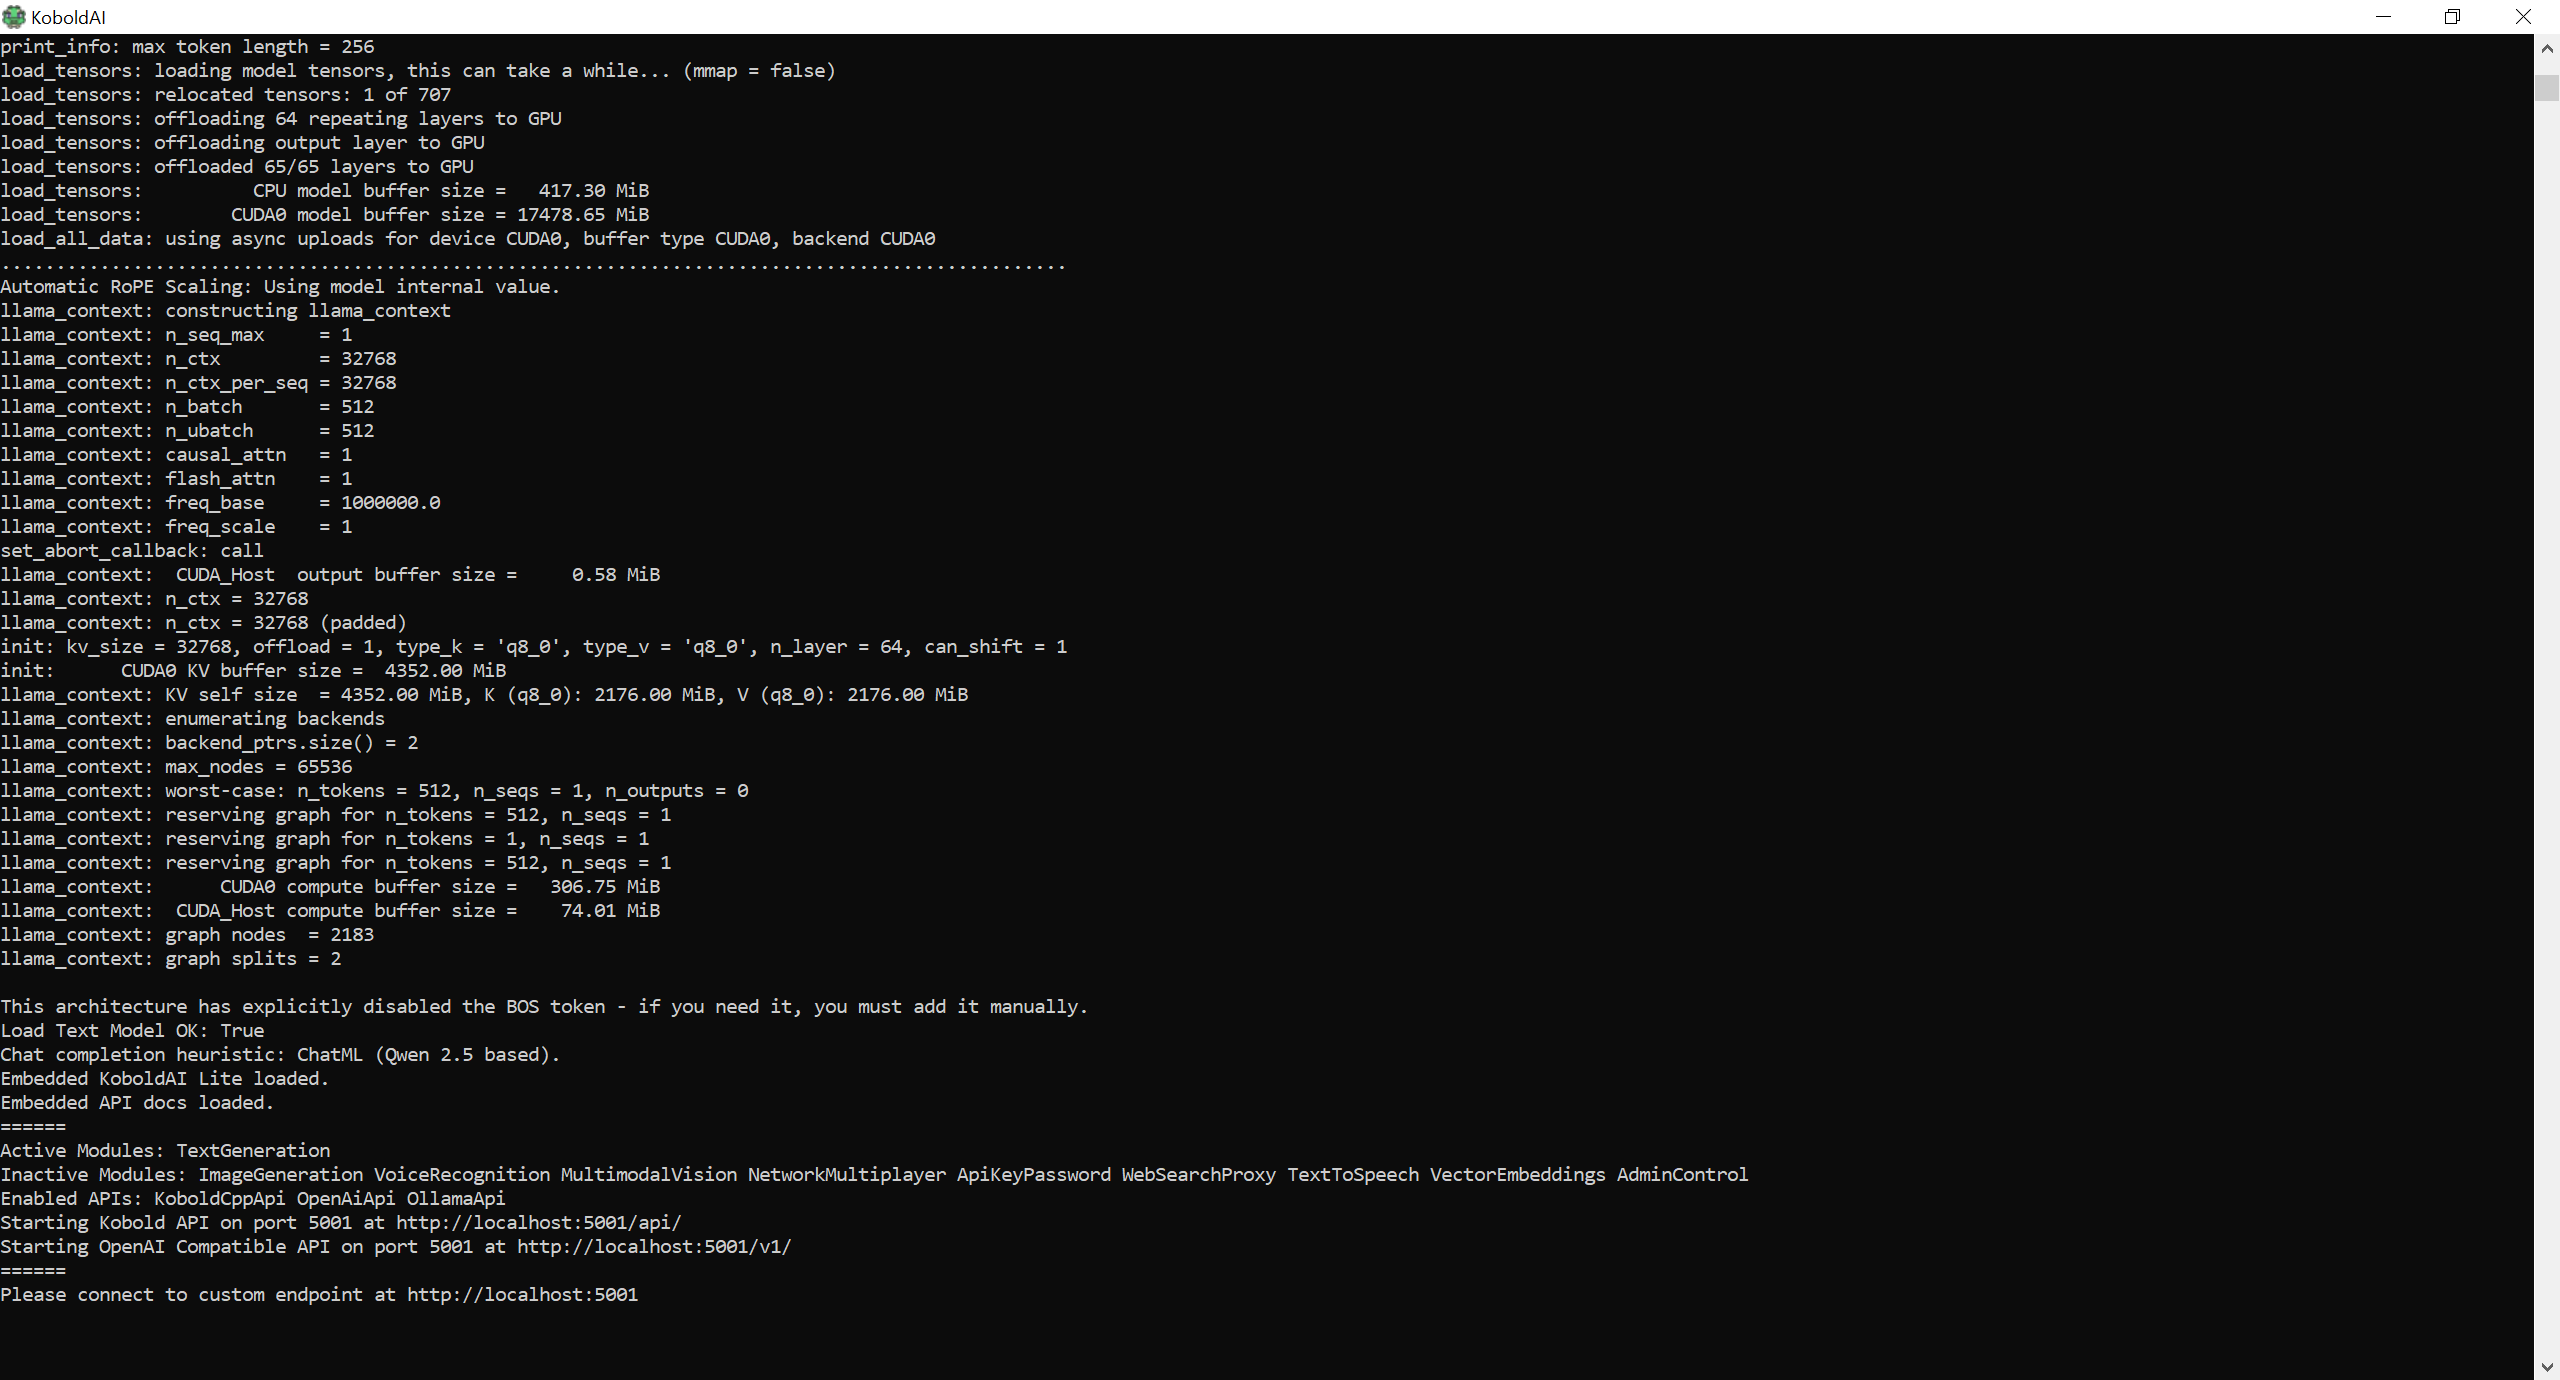Click the 'Load Text Model OK: True' line

pyautogui.click(x=132, y=1031)
